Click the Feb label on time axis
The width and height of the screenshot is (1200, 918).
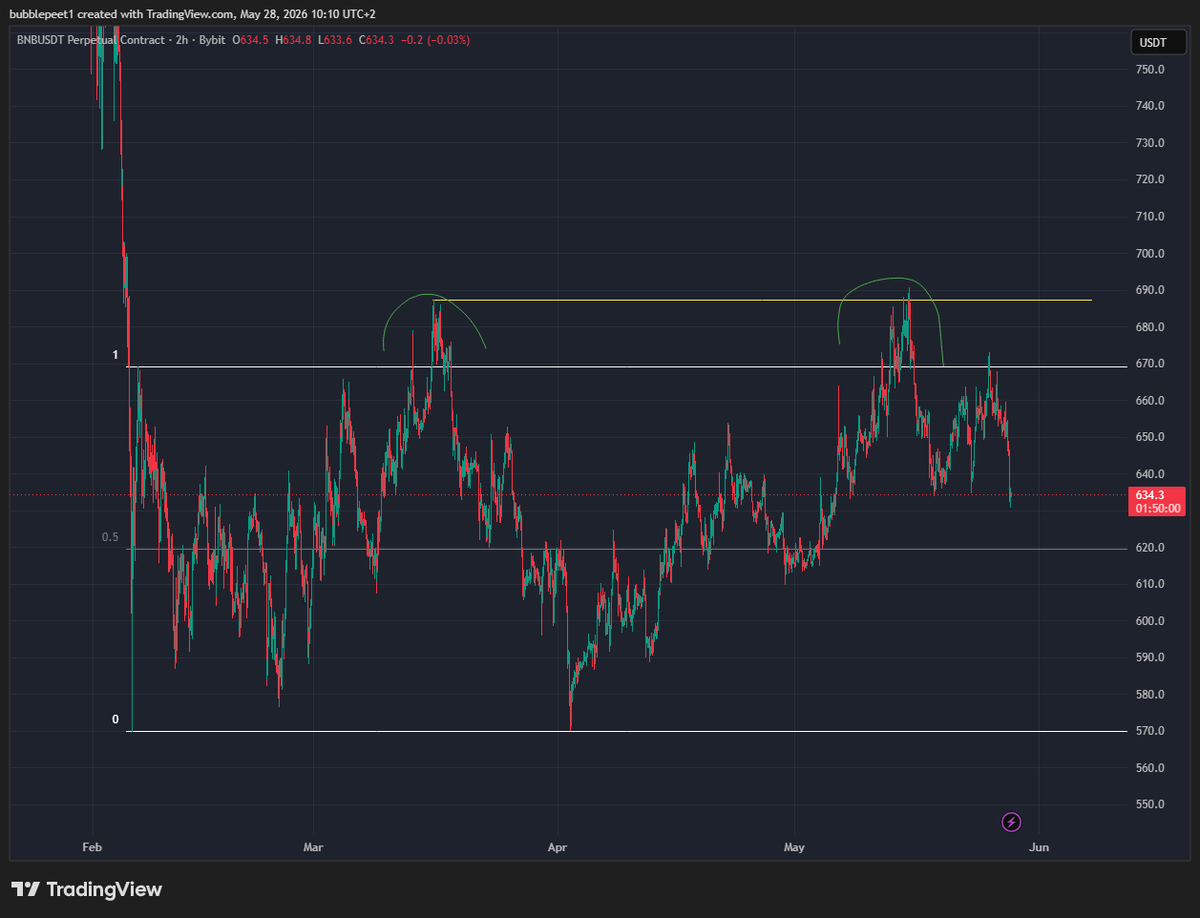(92, 847)
